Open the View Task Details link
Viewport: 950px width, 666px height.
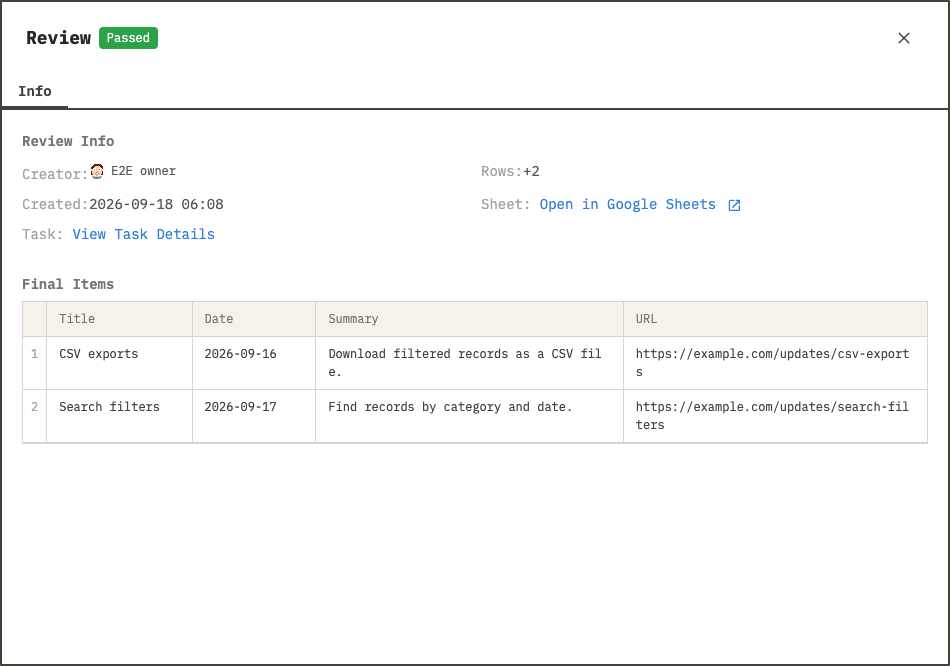144,235
